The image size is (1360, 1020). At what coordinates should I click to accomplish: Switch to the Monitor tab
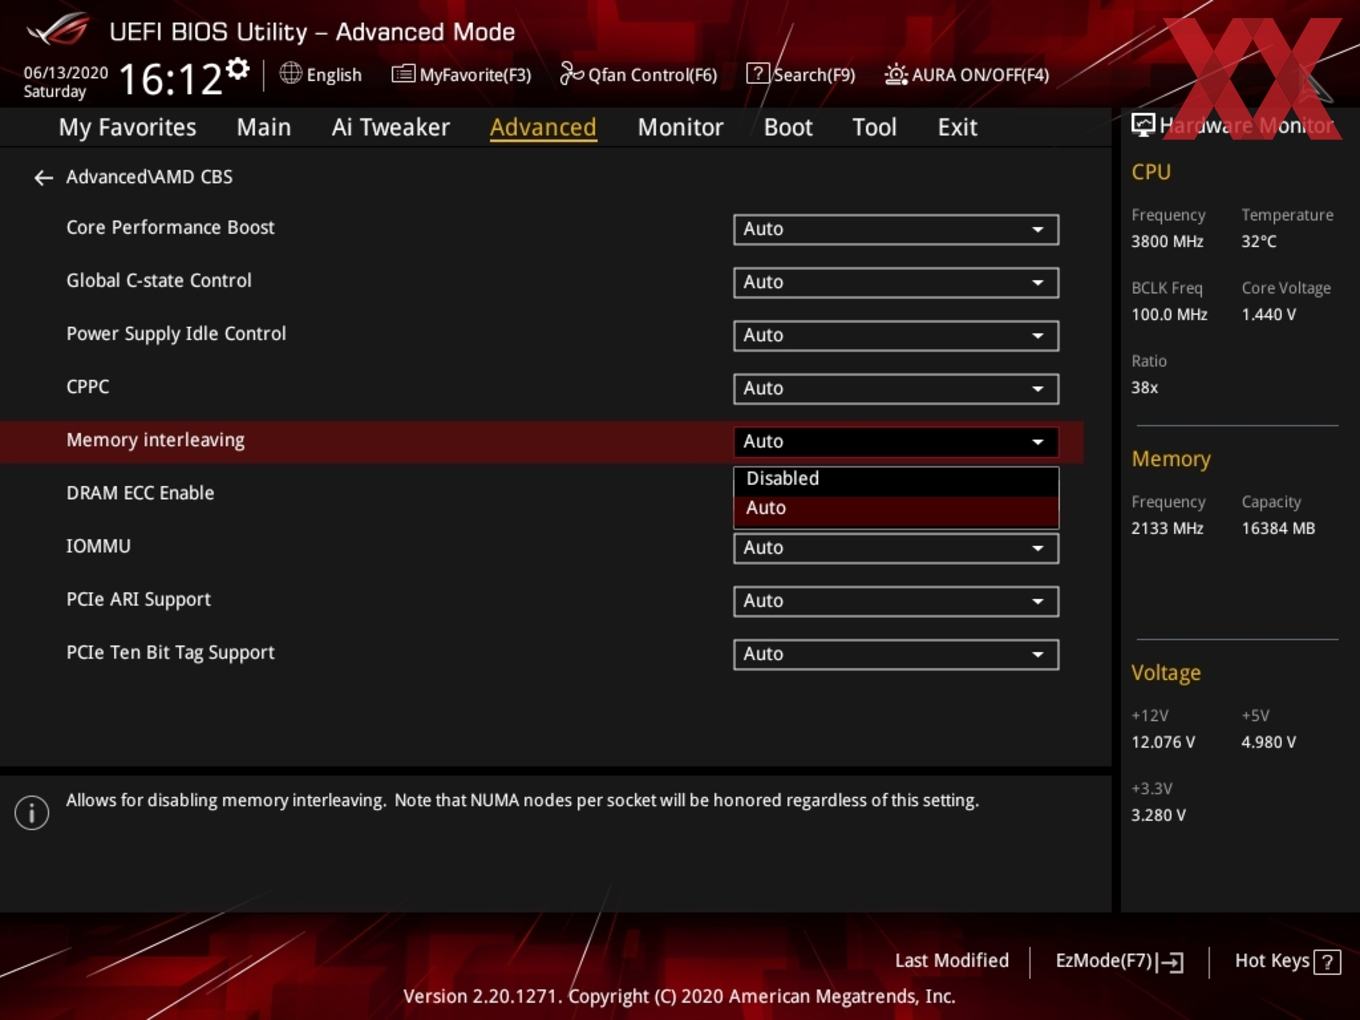pos(680,127)
